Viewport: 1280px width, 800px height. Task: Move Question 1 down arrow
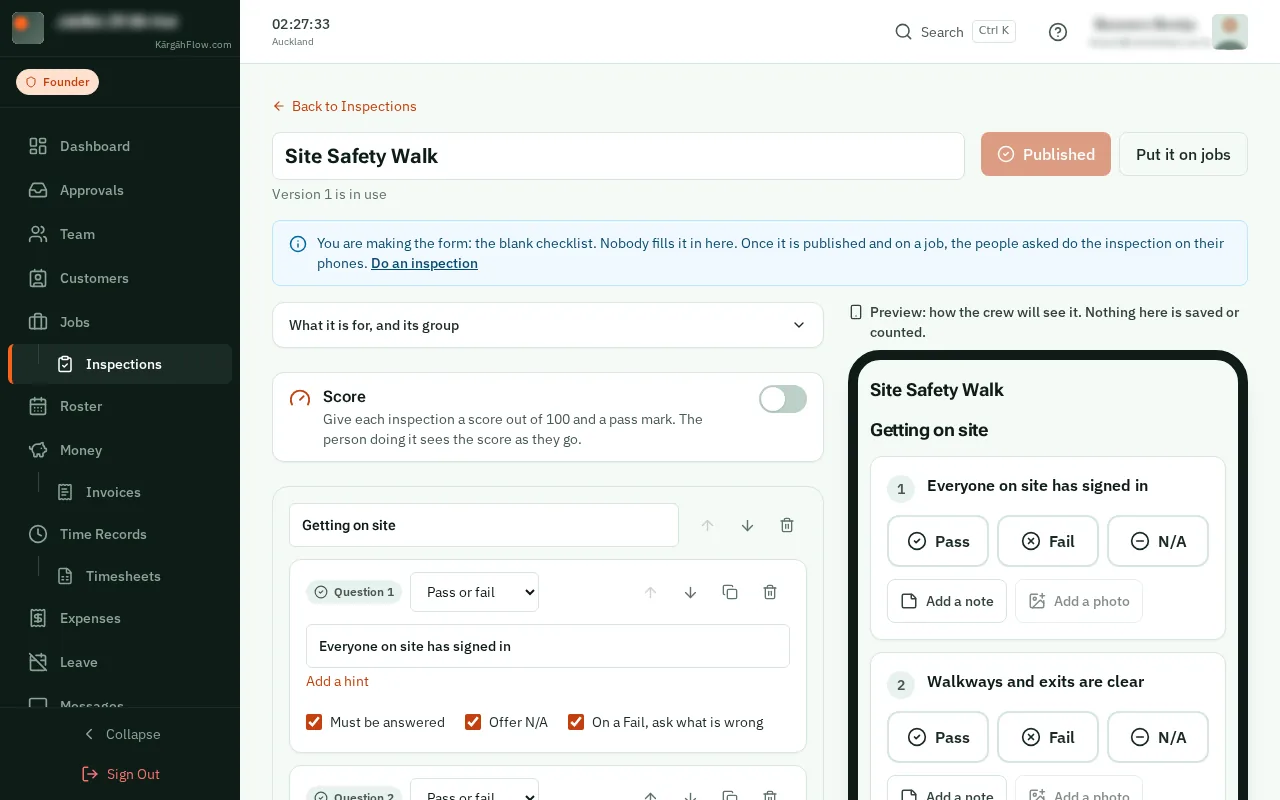(690, 592)
